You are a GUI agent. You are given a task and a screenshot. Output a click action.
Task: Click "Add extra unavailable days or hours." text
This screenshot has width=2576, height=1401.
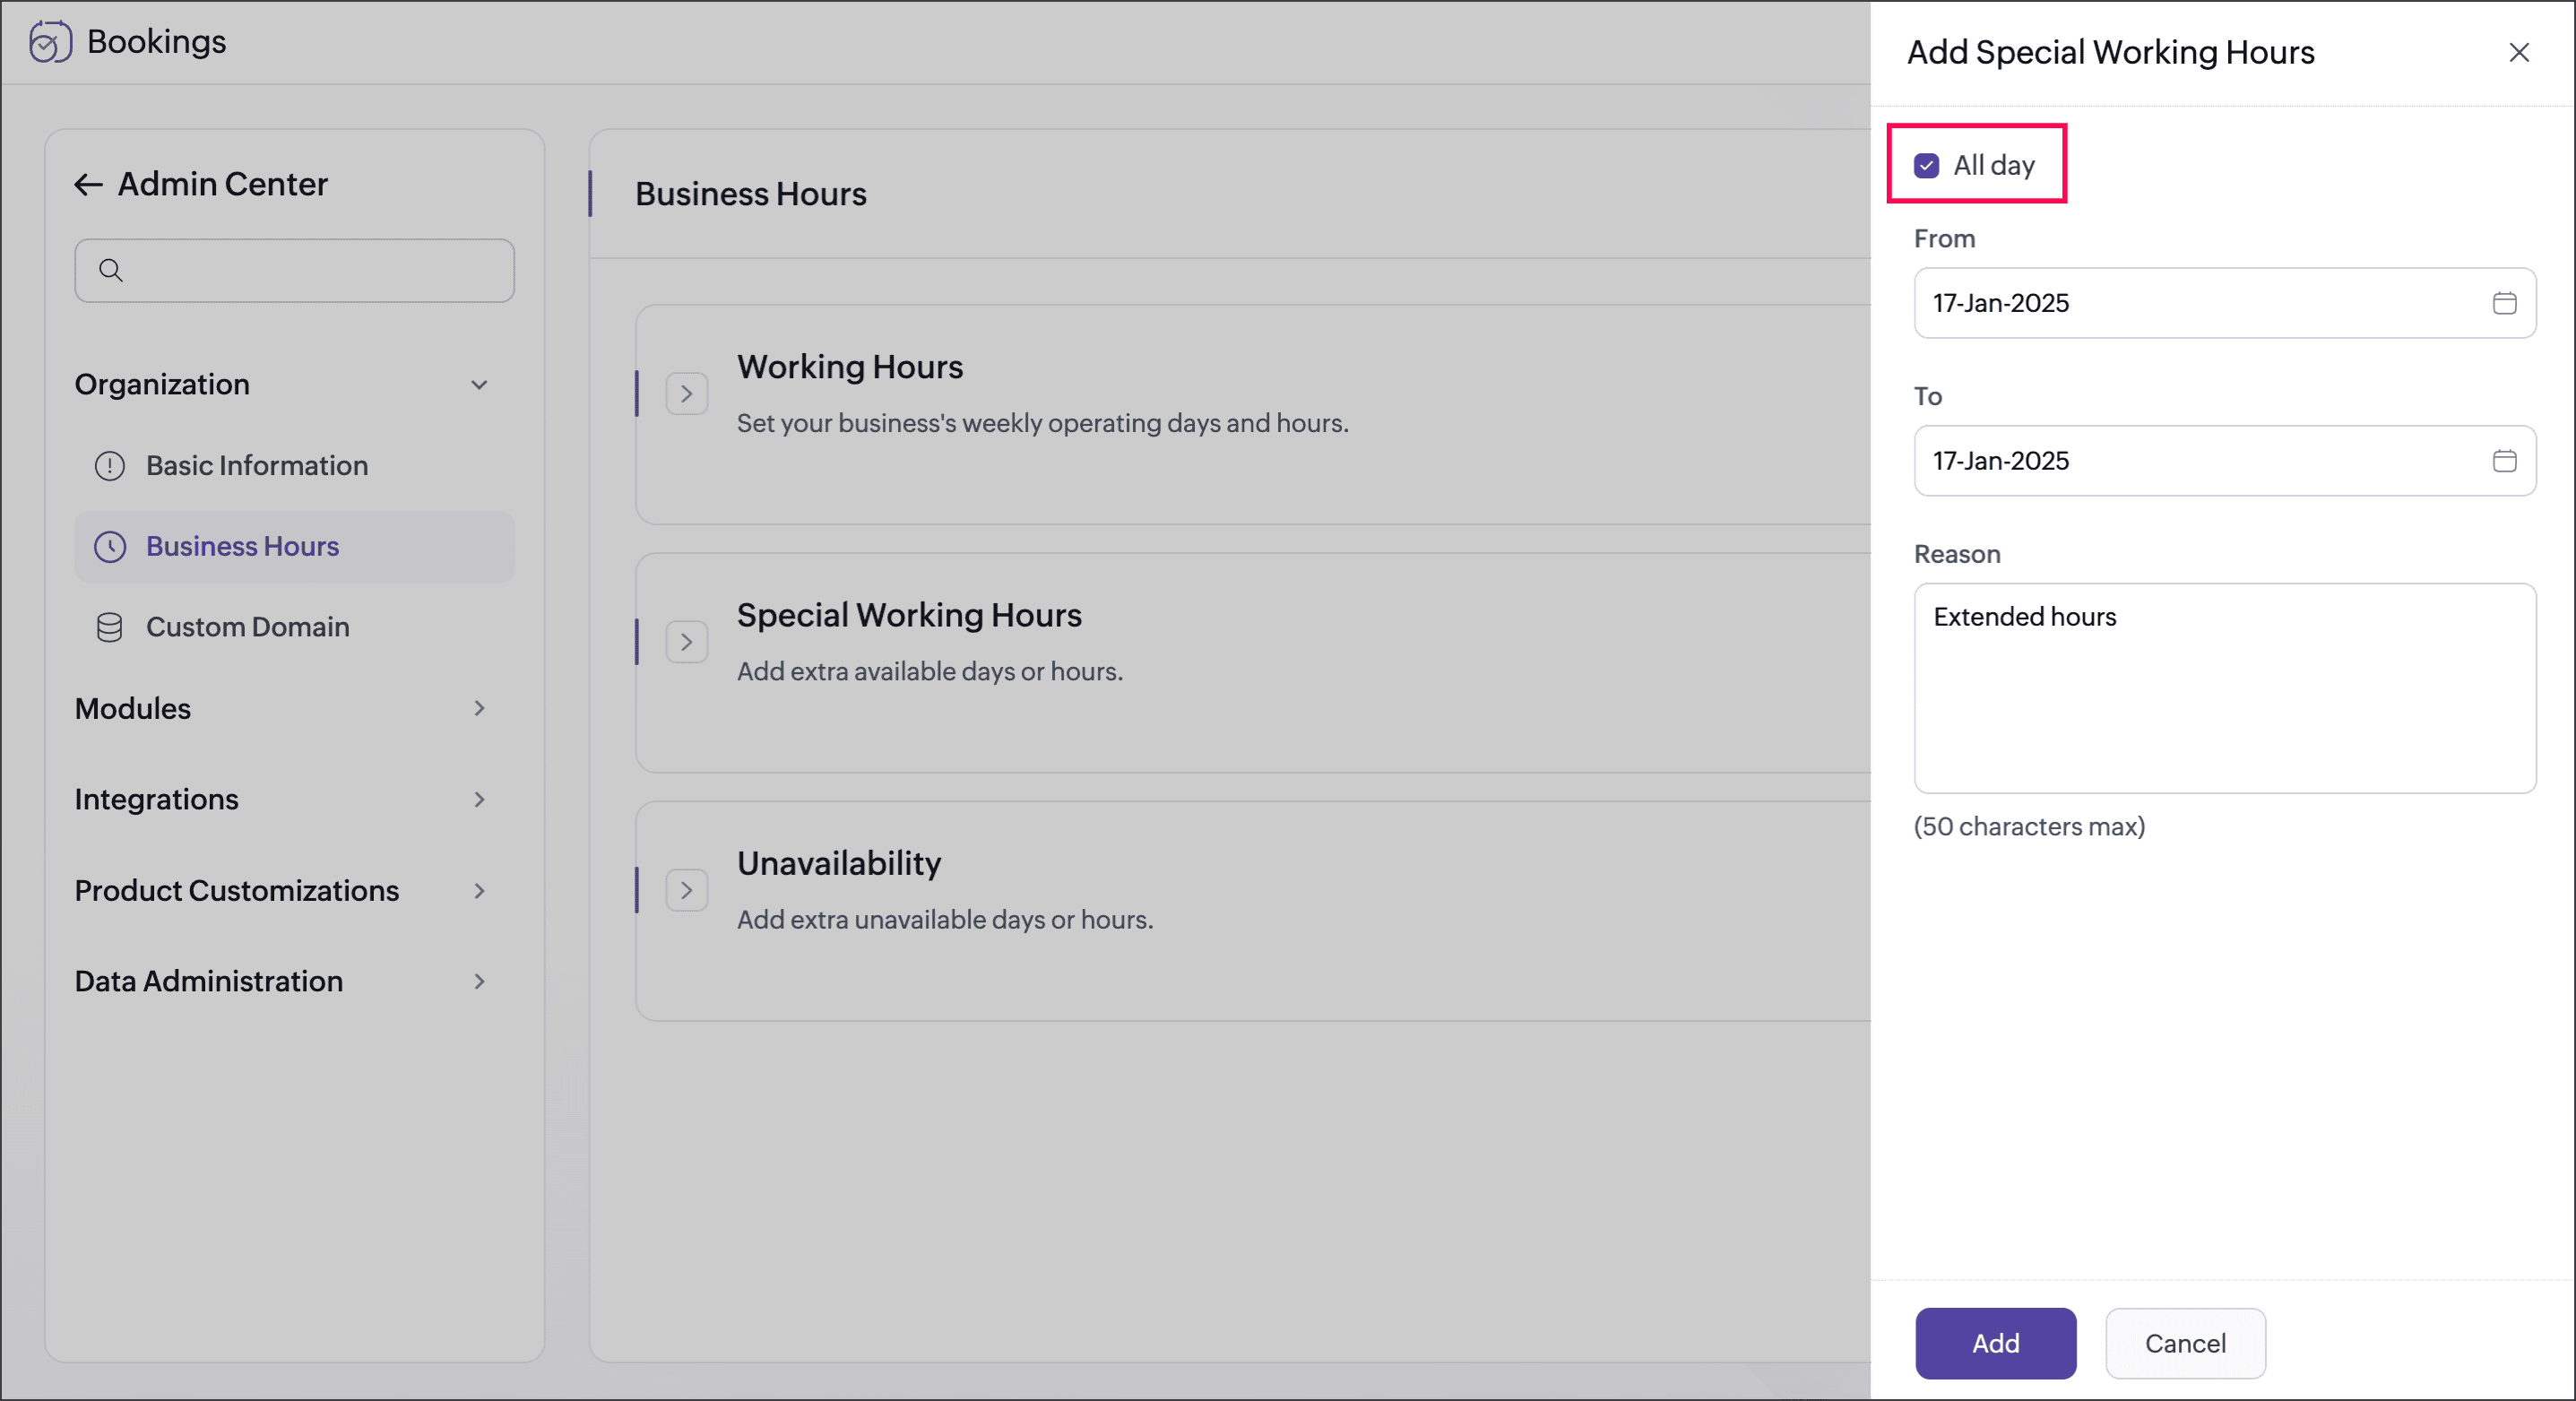click(x=945, y=919)
